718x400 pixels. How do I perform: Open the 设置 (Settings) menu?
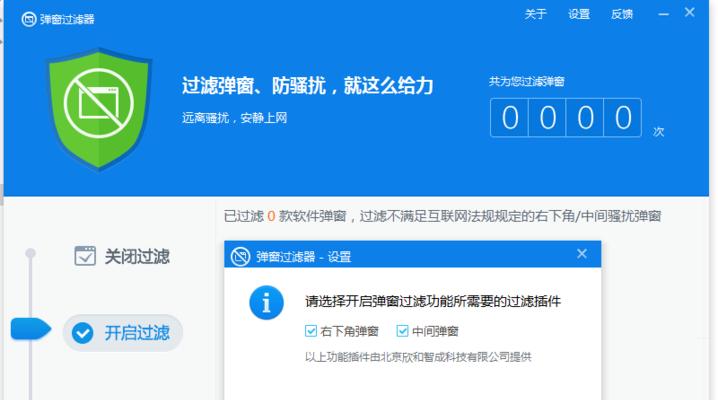(x=579, y=14)
